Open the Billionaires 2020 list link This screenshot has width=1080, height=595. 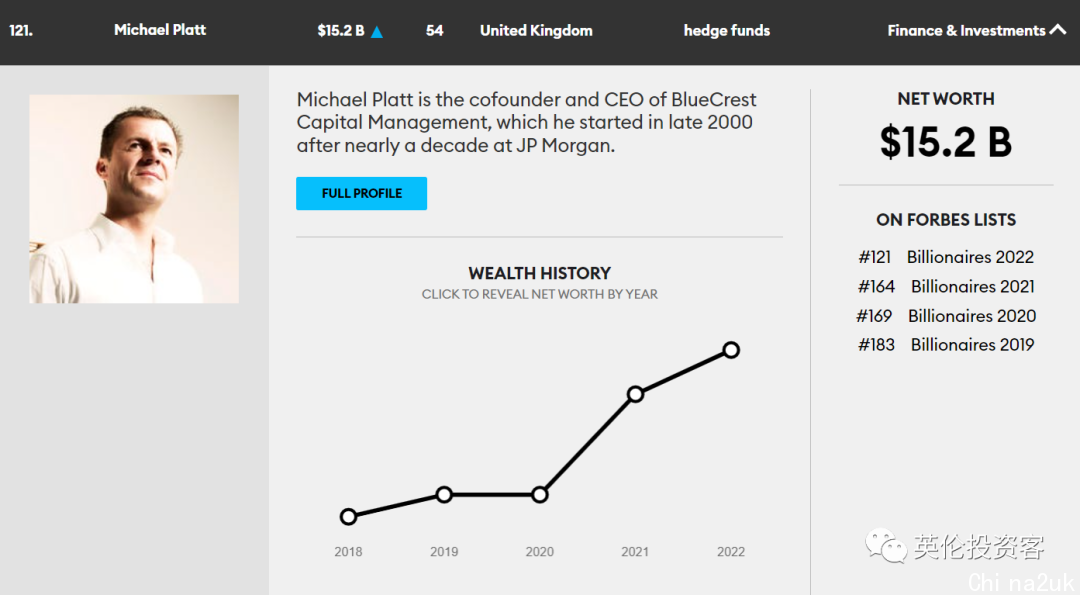tap(972, 316)
